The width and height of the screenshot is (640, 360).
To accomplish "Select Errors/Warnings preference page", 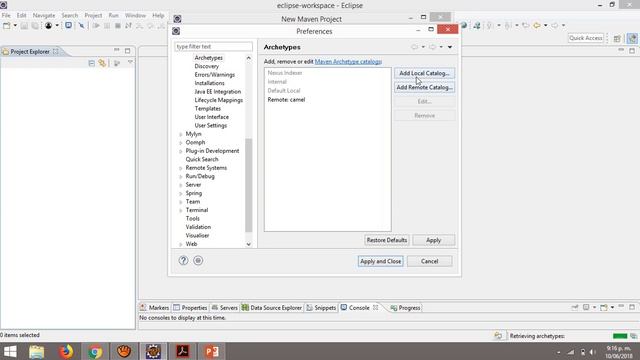I will (x=215, y=75).
